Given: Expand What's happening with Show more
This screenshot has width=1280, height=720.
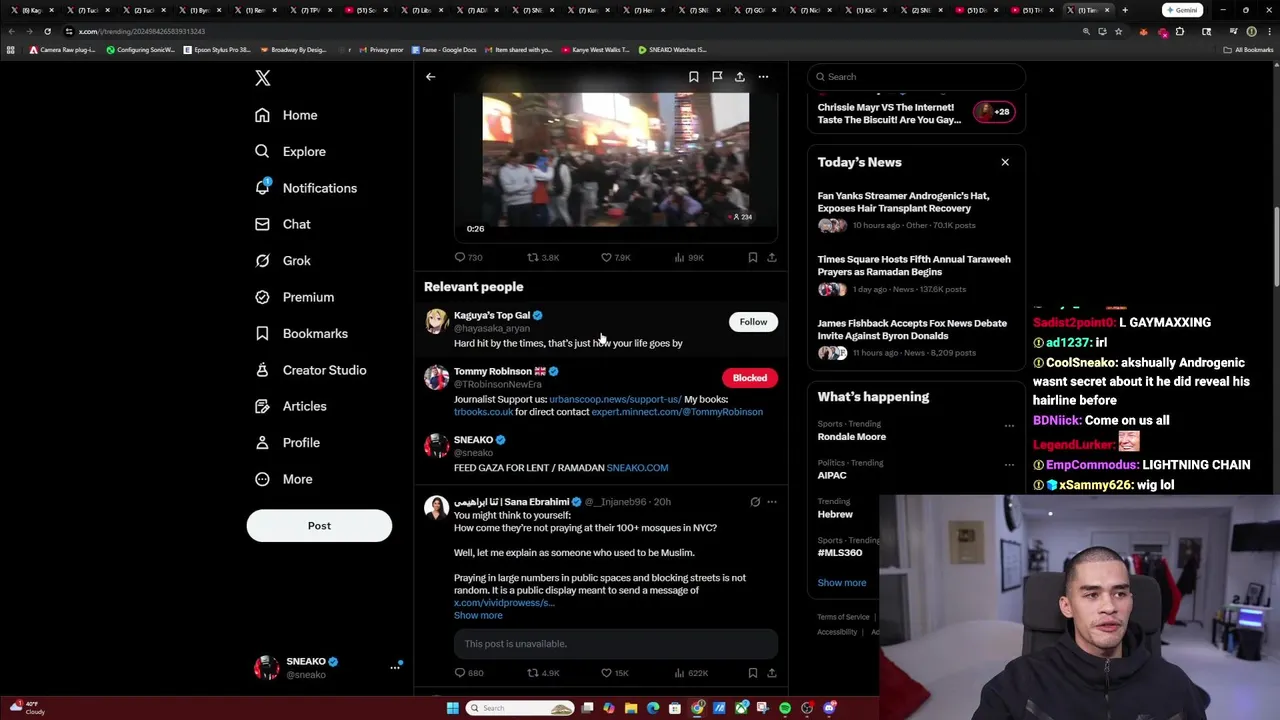Looking at the screenshot, I should point(842,583).
